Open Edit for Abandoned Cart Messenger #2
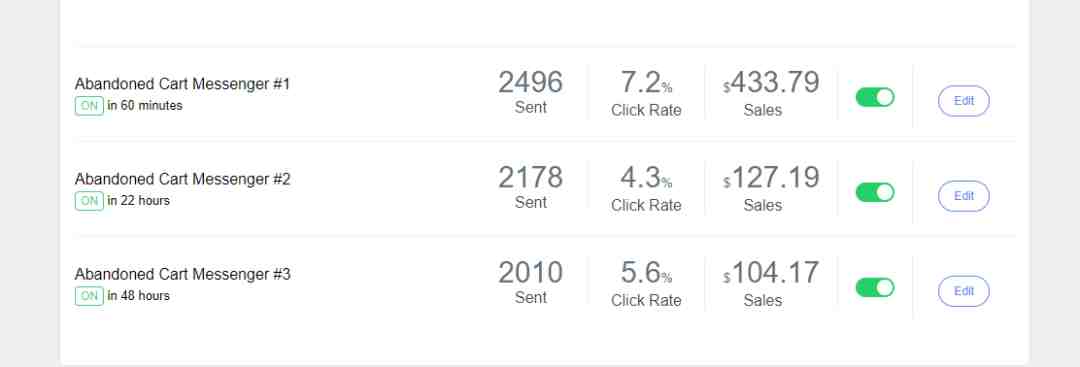This screenshot has width=1080, height=367. [964, 196]
